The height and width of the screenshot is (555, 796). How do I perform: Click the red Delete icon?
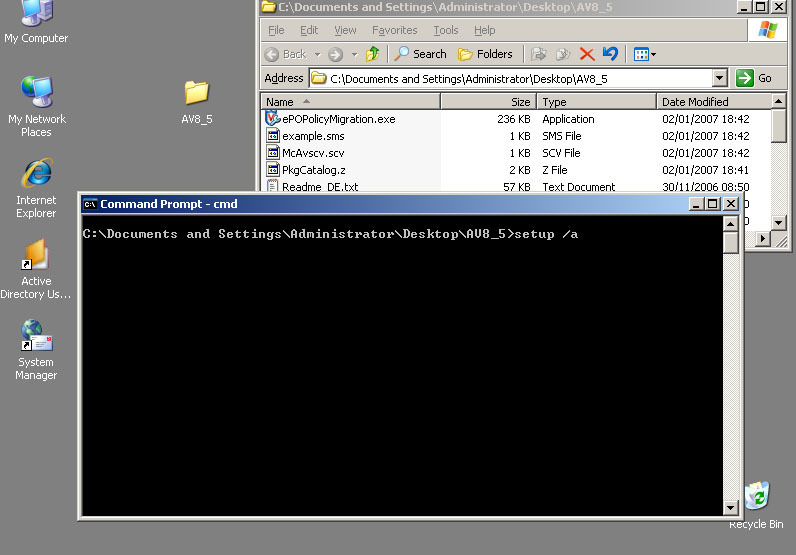[587, 54]
